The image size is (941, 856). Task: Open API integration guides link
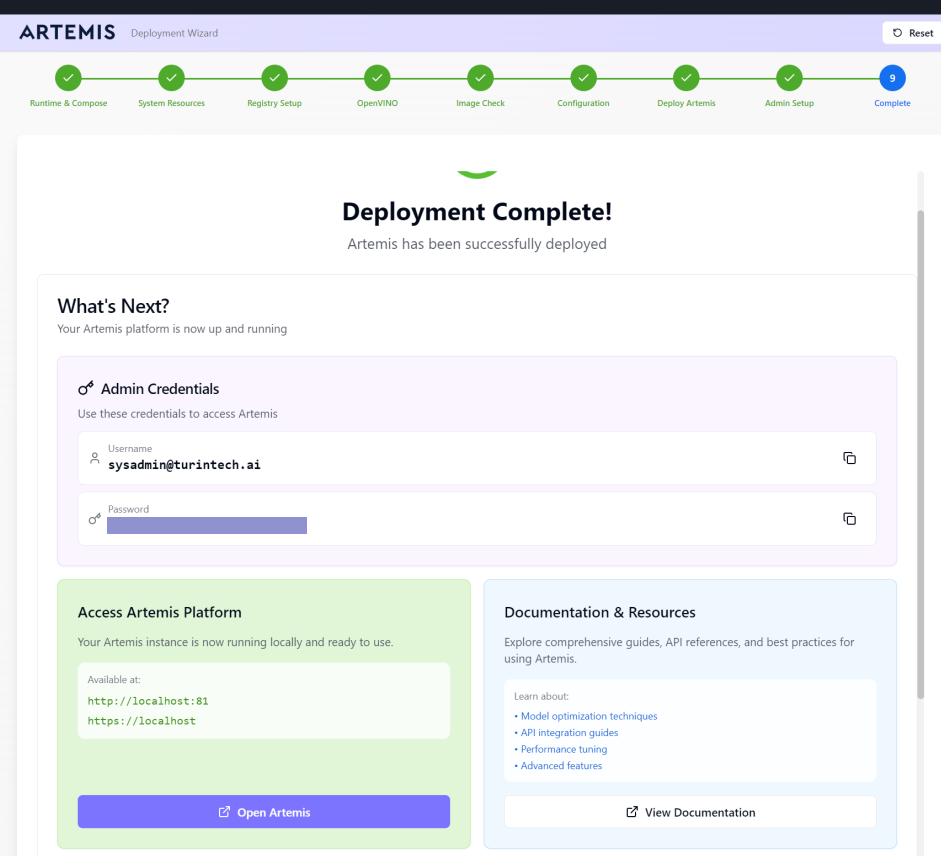click(x=568, y=733)
